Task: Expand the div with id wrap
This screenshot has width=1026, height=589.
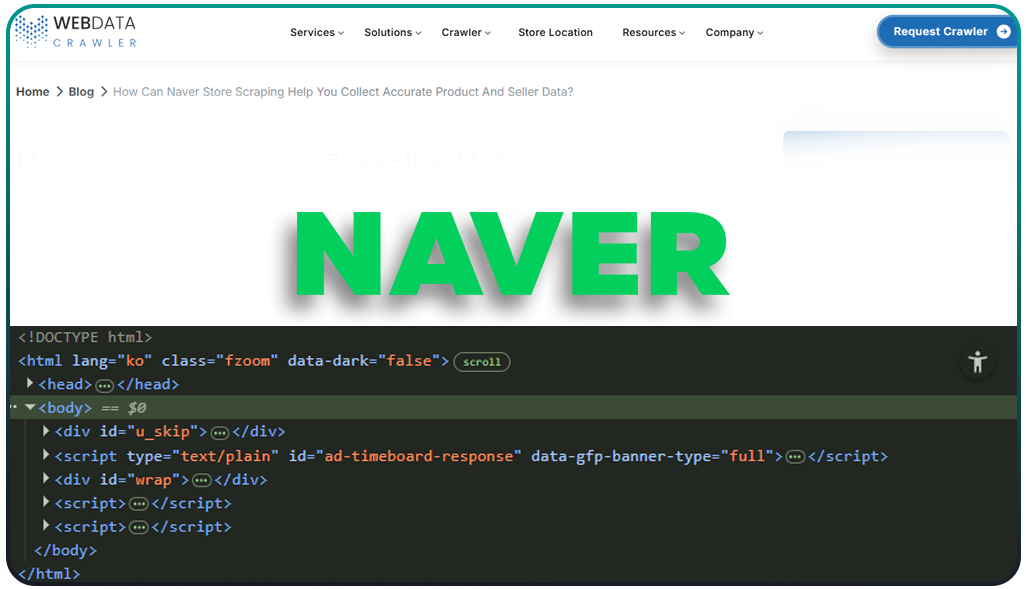Action: (x=45, y=479)
